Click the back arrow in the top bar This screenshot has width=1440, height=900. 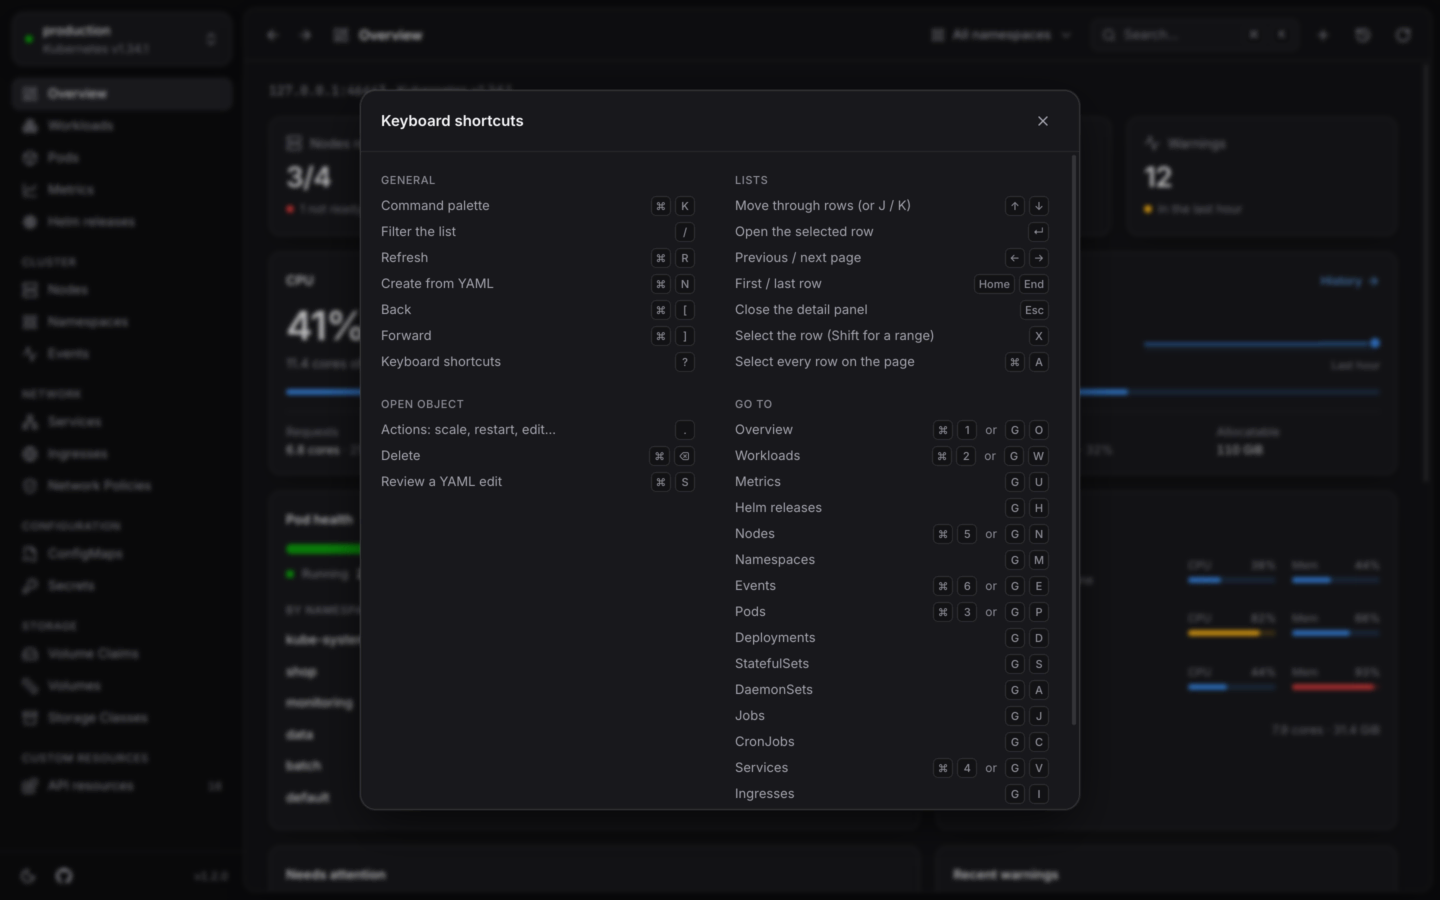(x=272, y=35)
